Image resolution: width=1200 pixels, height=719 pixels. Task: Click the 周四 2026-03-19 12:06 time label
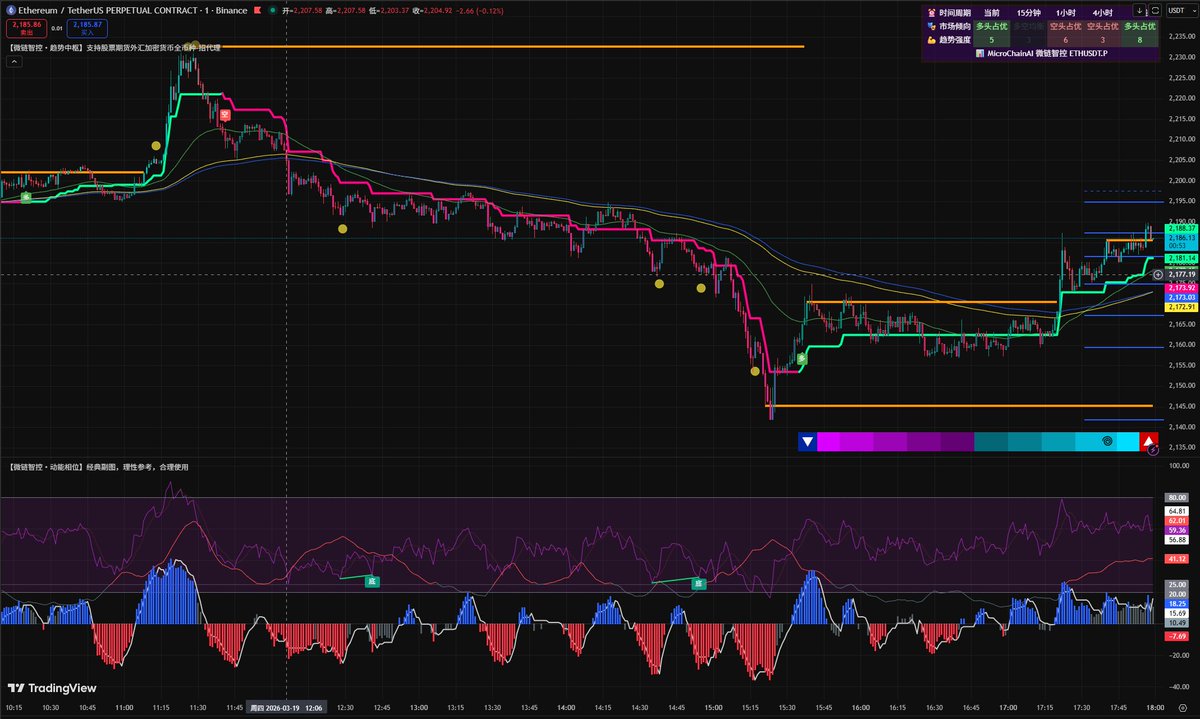click(x=287, y=707)
